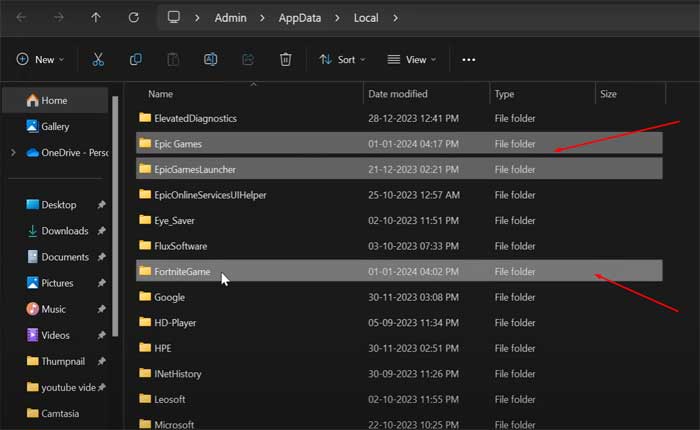Screen dimensions: 700x430
Task: Click the Rename icon in toolbar
Action: pyautogui.click(x=211, y=60)
